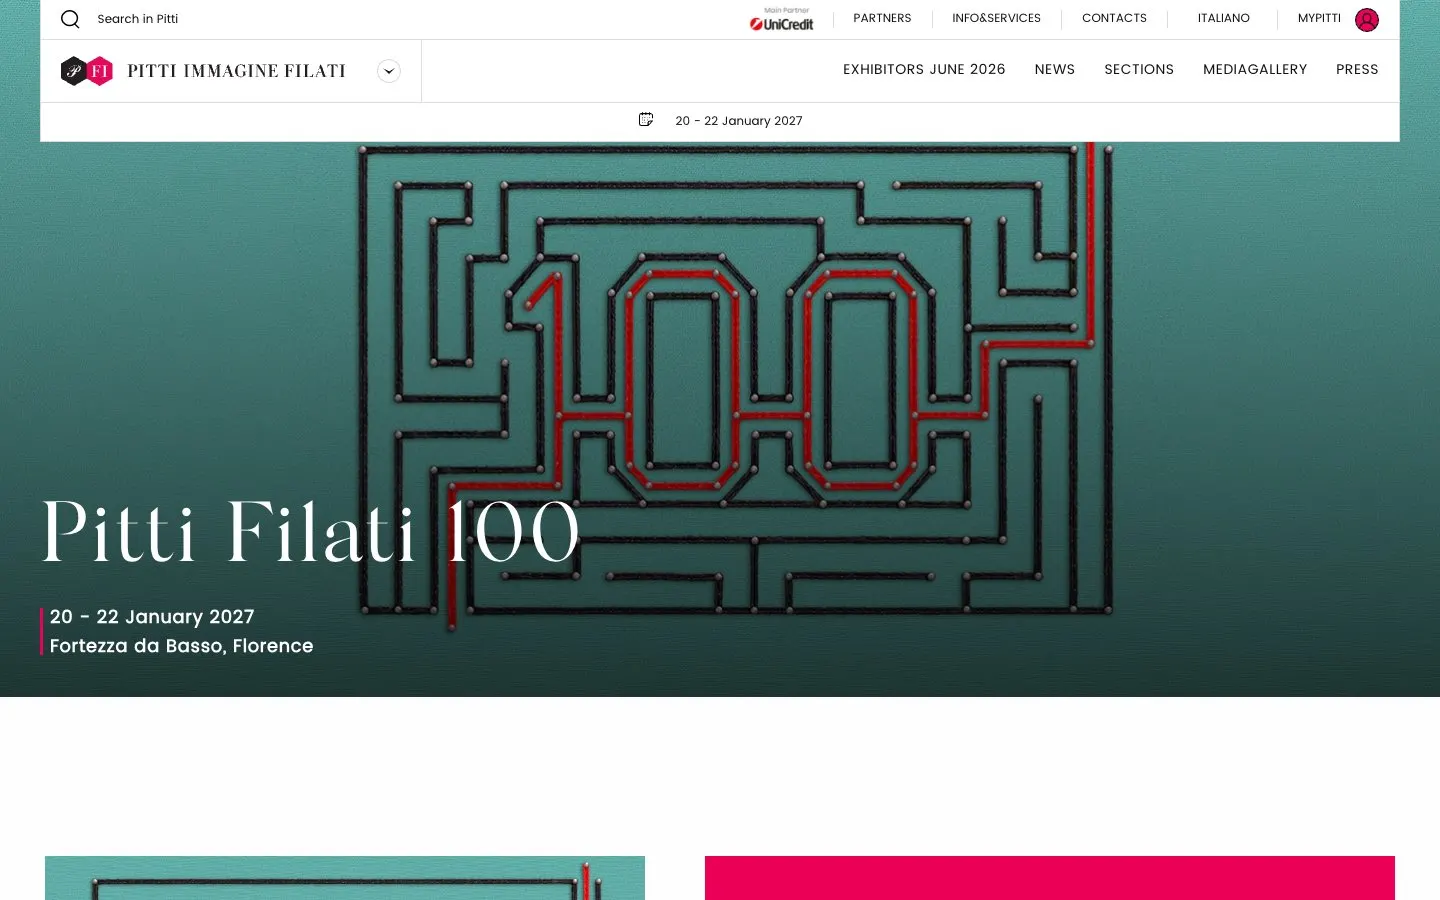Open the Sections menu
Image resolution: width=1440 pixels, height=900 pixels.
tap(1139, 69)
